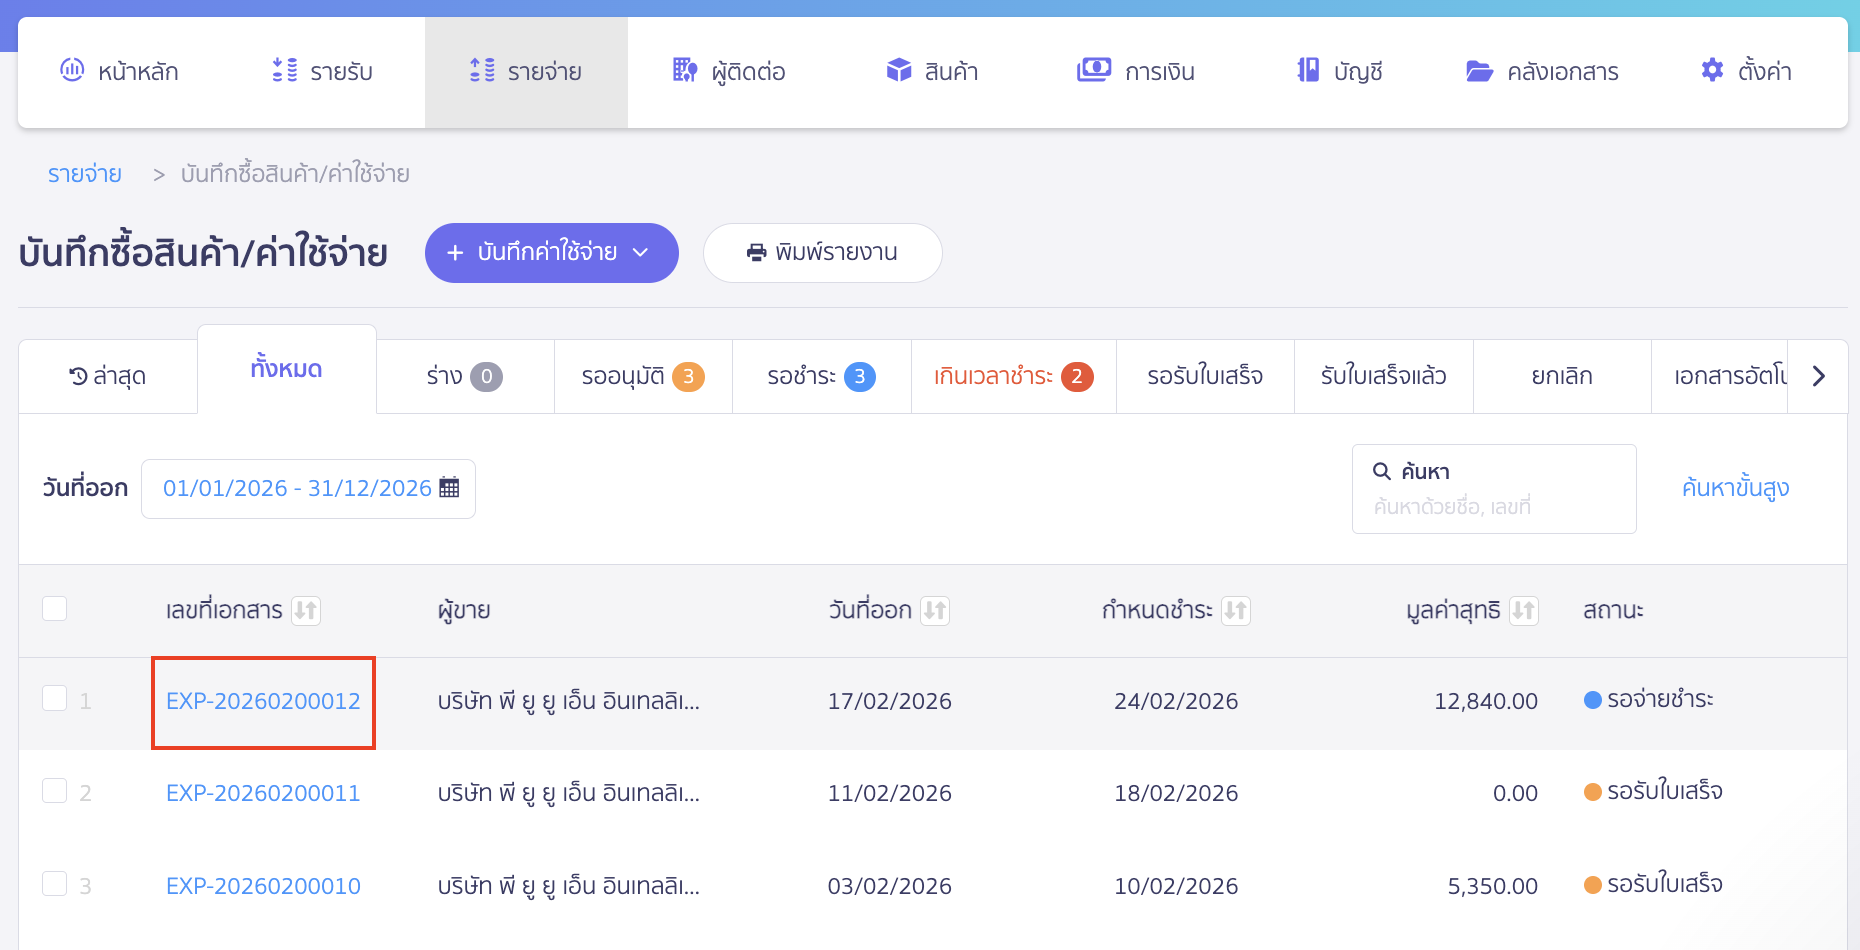This screenshot has width=1860, height=950.
Task: Open the หน้าหลัก home icon
Action: click(x=71, y=70)
